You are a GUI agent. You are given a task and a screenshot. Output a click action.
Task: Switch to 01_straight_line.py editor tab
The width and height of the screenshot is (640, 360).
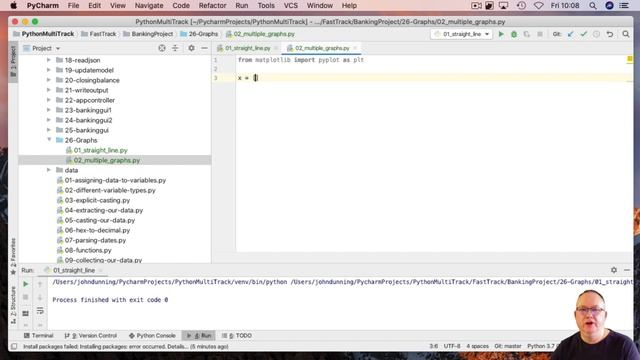point(247,48)
